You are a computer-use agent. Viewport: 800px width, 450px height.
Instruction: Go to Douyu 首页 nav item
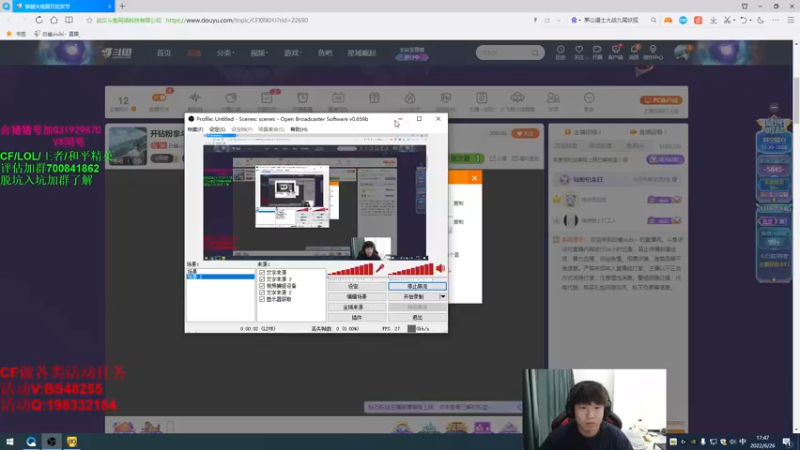tap(164, 53)
